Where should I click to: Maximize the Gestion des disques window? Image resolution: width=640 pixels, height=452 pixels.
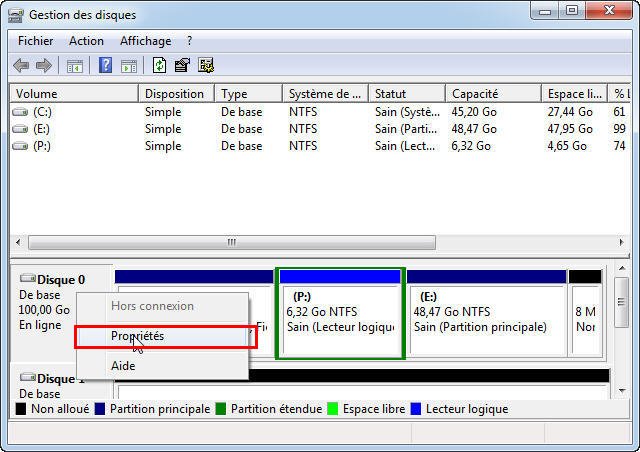pyautogui.click(x=572, y=11)
